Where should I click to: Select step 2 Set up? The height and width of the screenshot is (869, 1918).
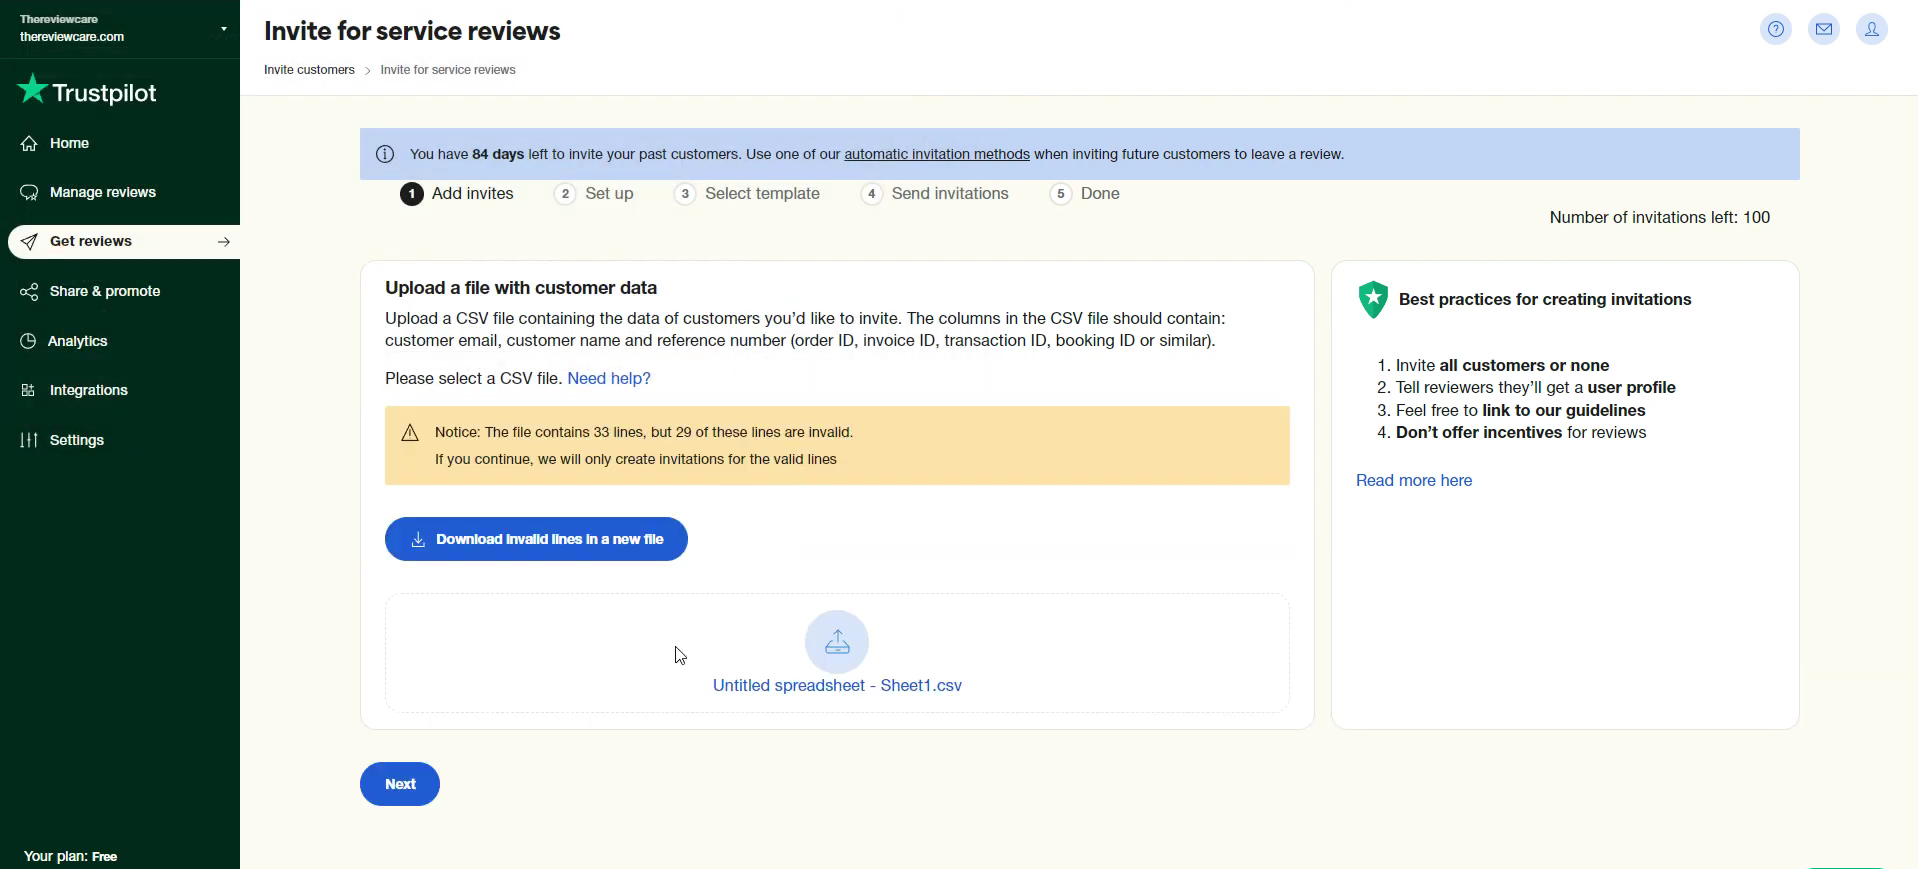(594, 194)
